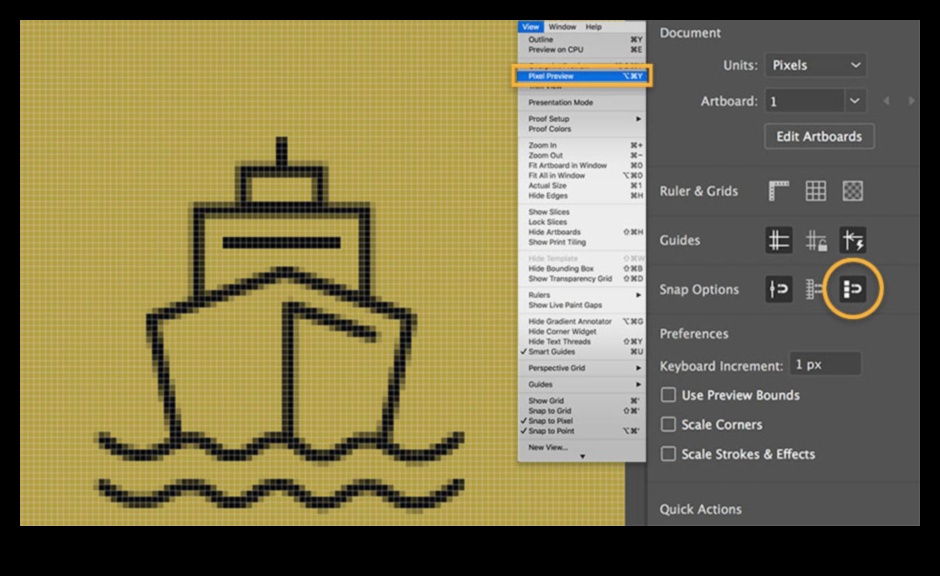Expand the Artboard number dropdown
This screenshot has height=576, width=940.
(854, 101)
